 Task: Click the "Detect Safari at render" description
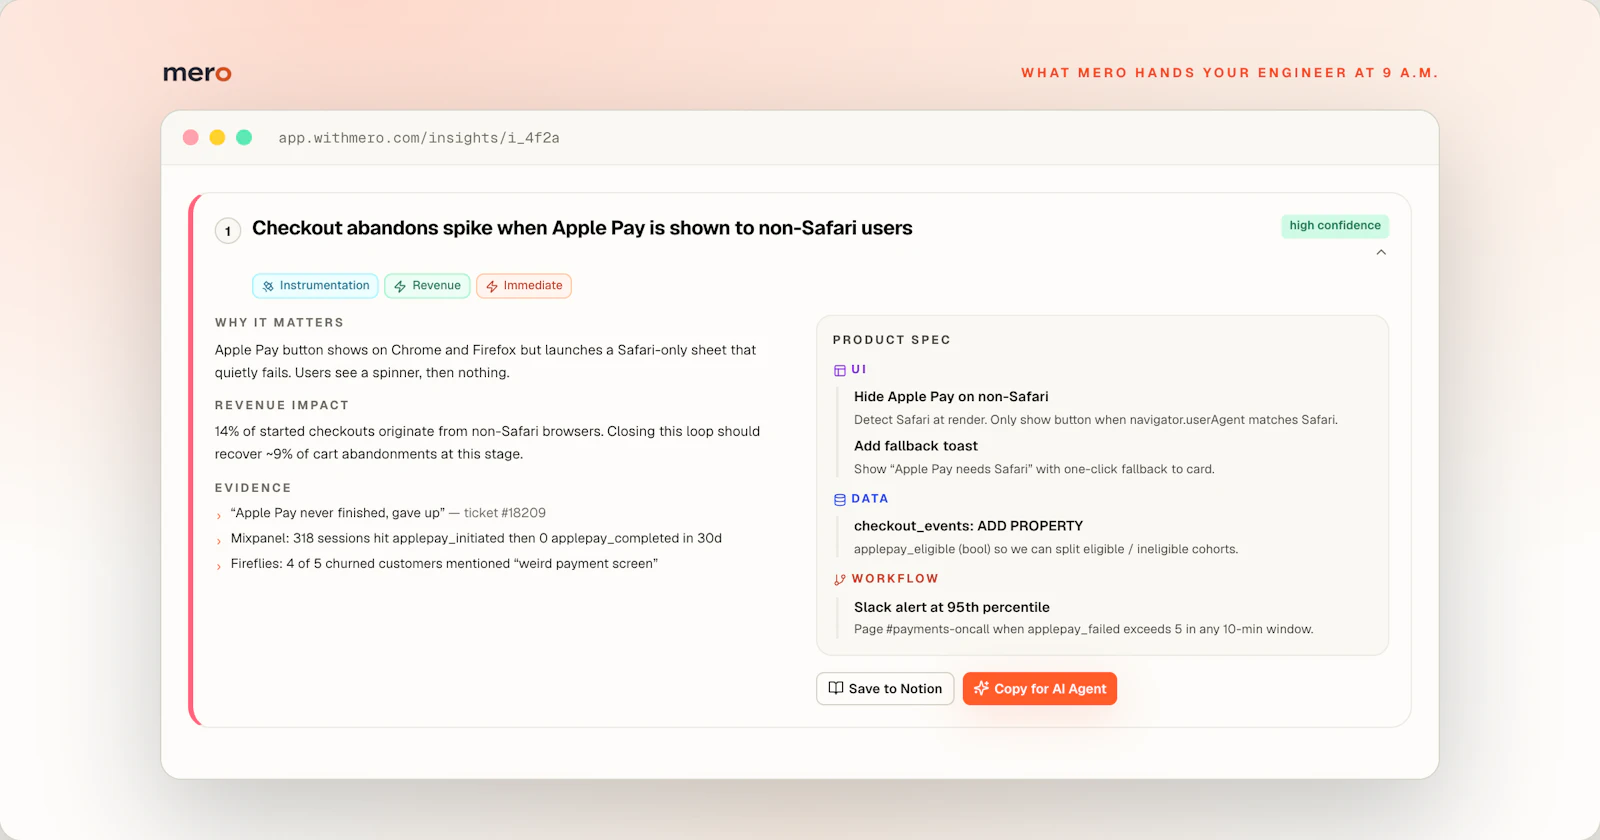1096,420
